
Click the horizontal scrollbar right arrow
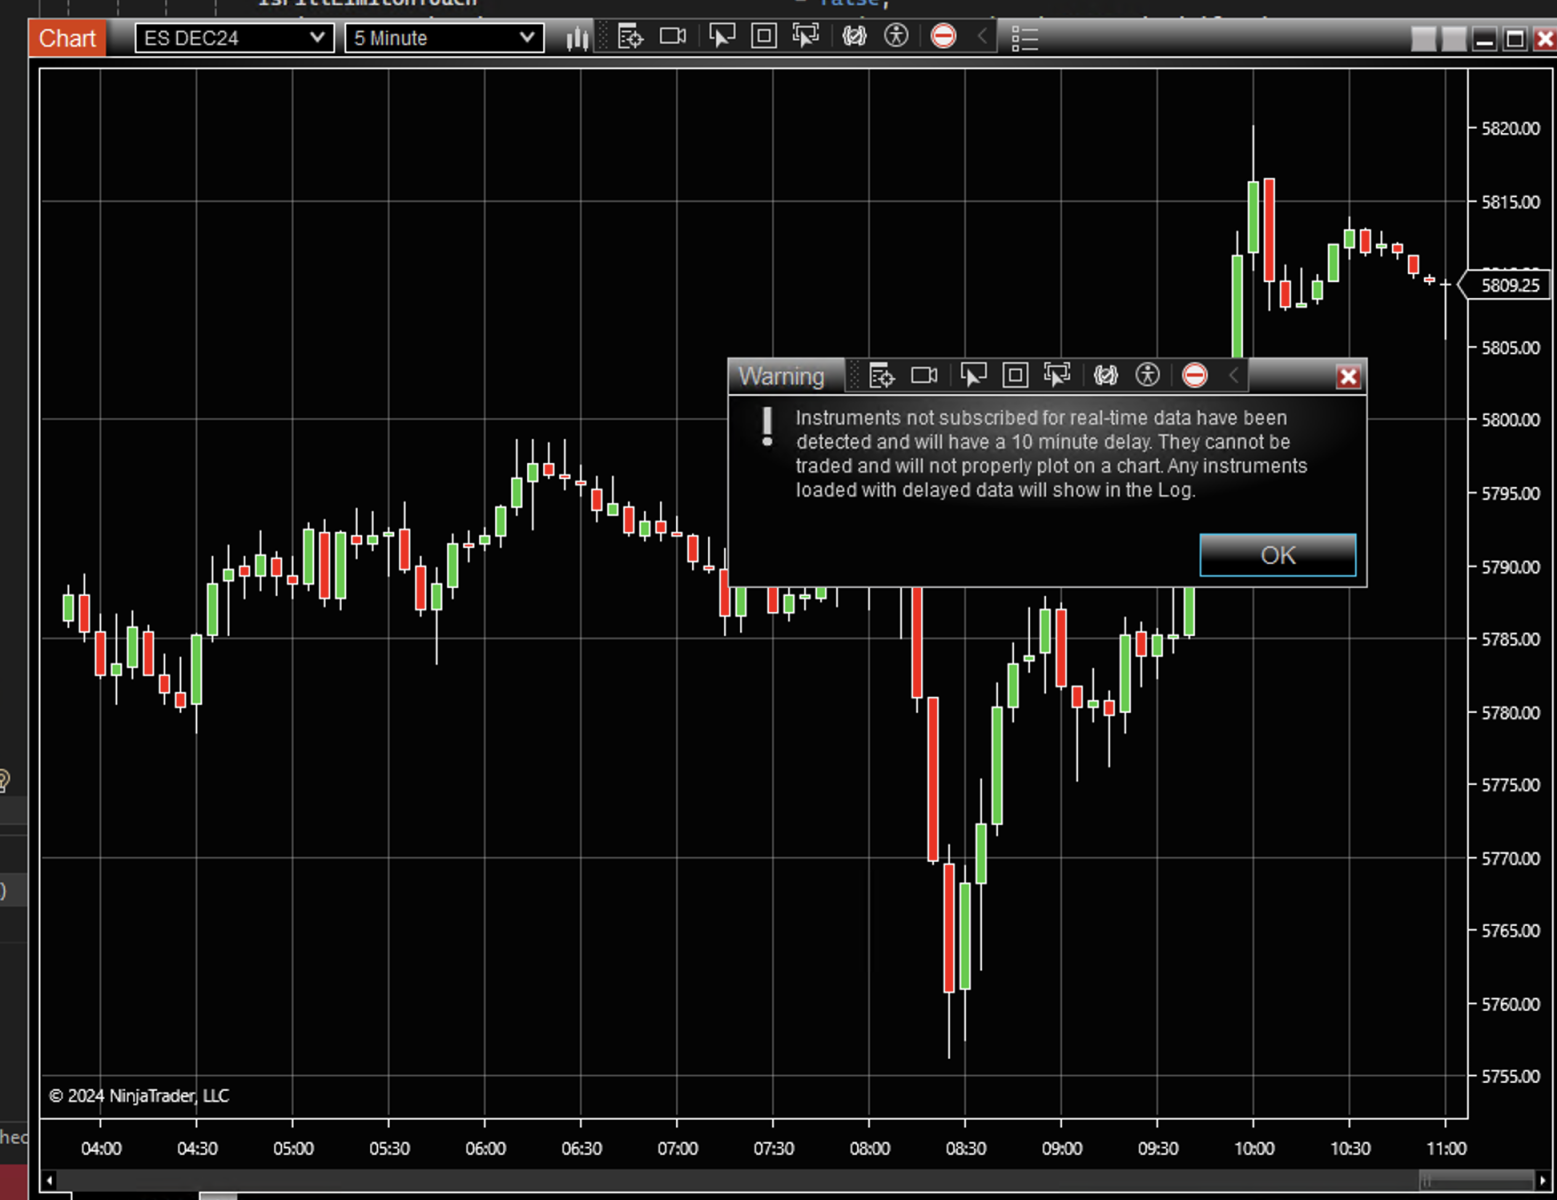[x=1543, y=1180]
